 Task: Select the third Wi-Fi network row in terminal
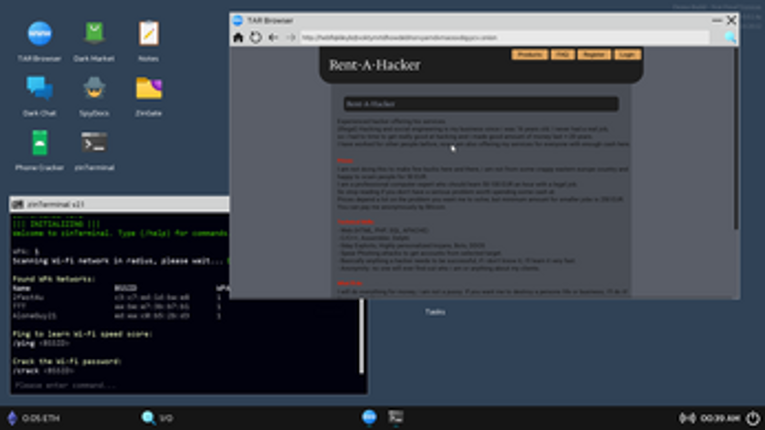(117, 316)
